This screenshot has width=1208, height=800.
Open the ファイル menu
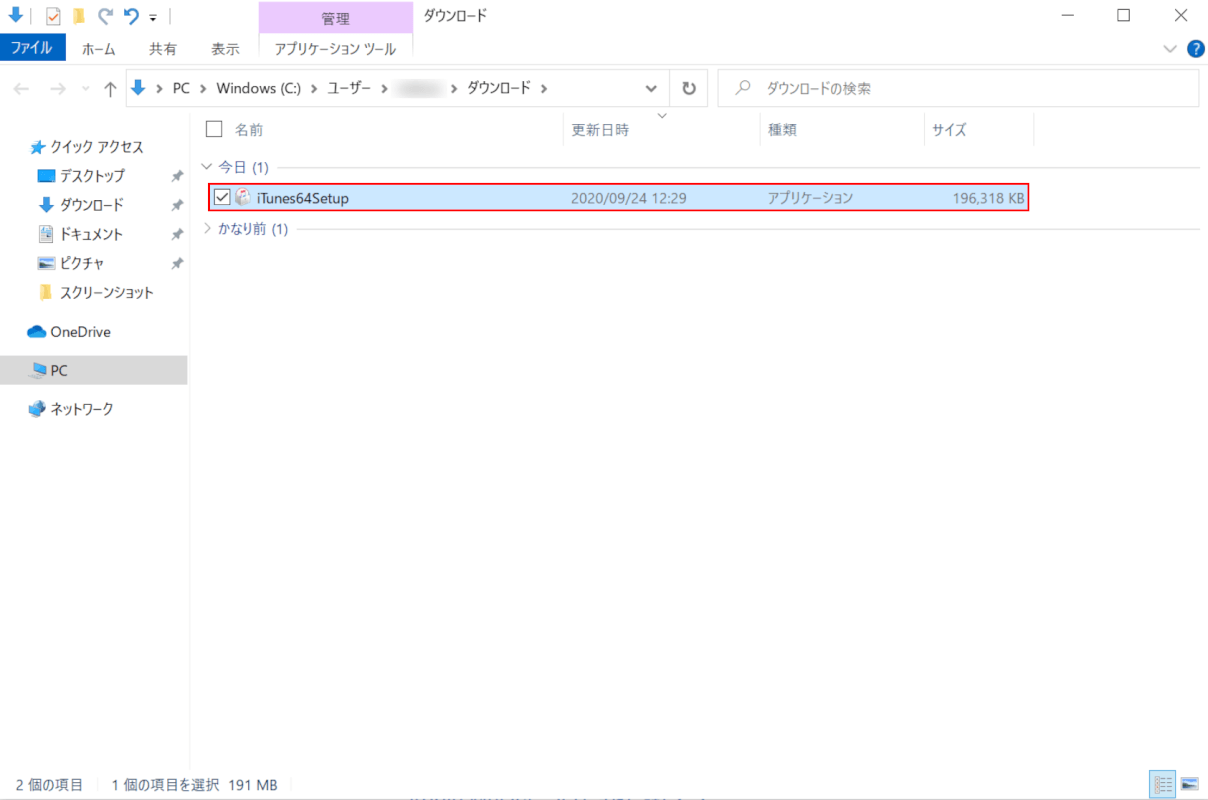click(32, 48)
